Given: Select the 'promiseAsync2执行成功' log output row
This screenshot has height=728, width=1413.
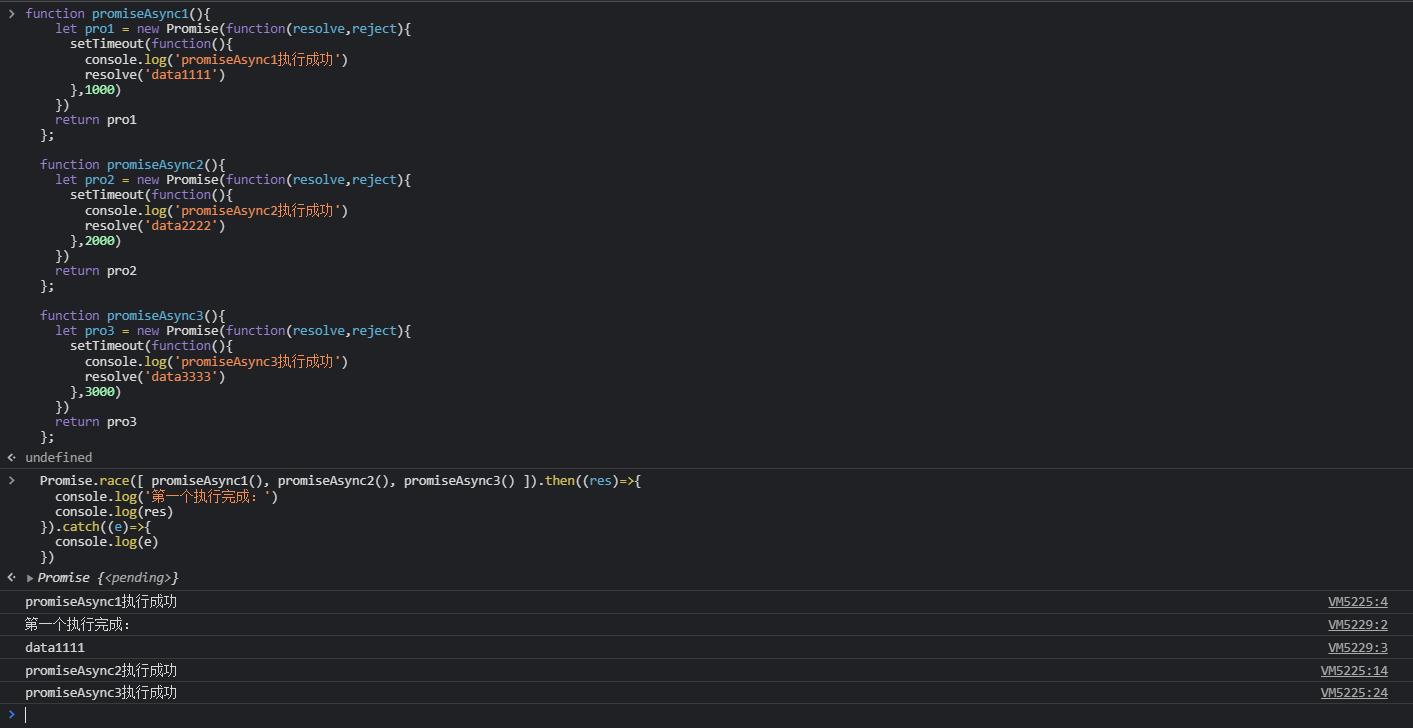Looking at the screenshot, I should [706, 671].
